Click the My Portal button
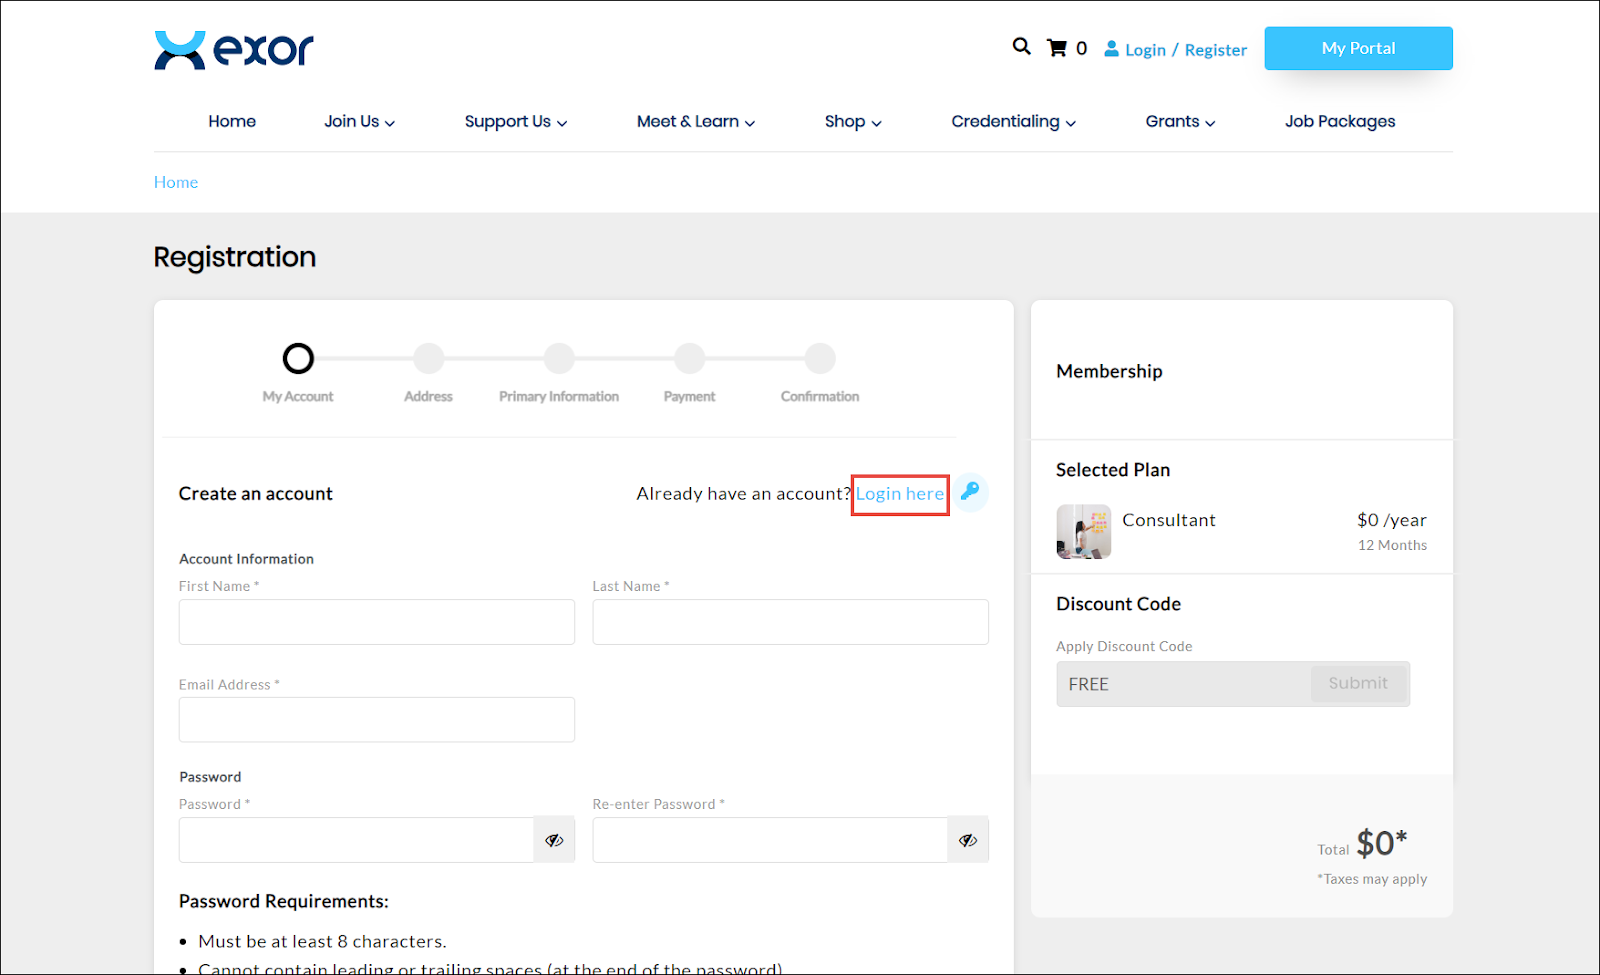 (1357, 48)
